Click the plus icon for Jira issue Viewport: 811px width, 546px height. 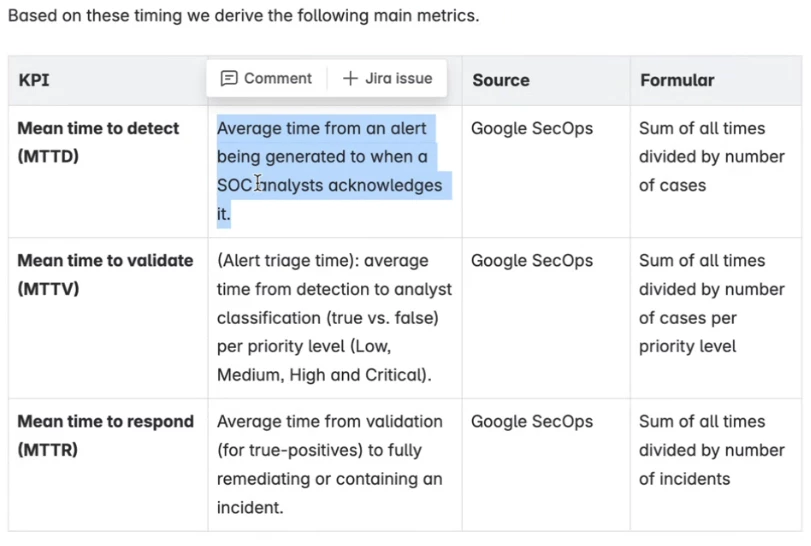[350, 78]
